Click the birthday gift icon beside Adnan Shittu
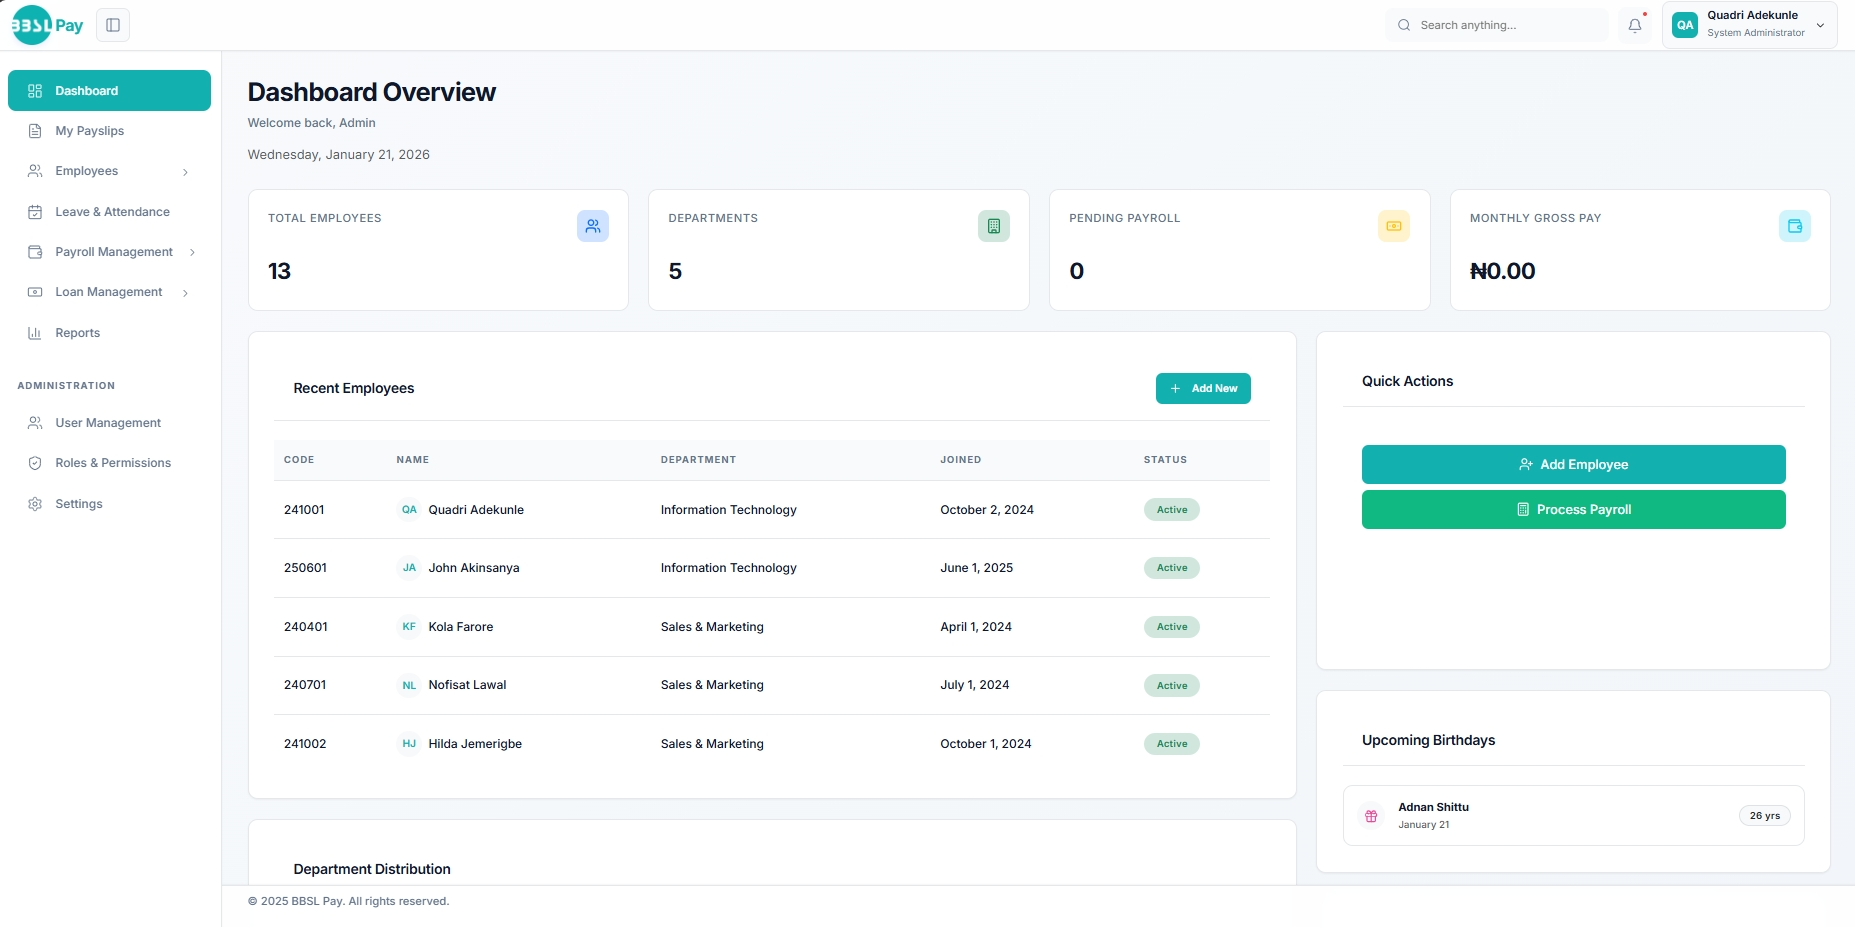 click(1370, 816)
